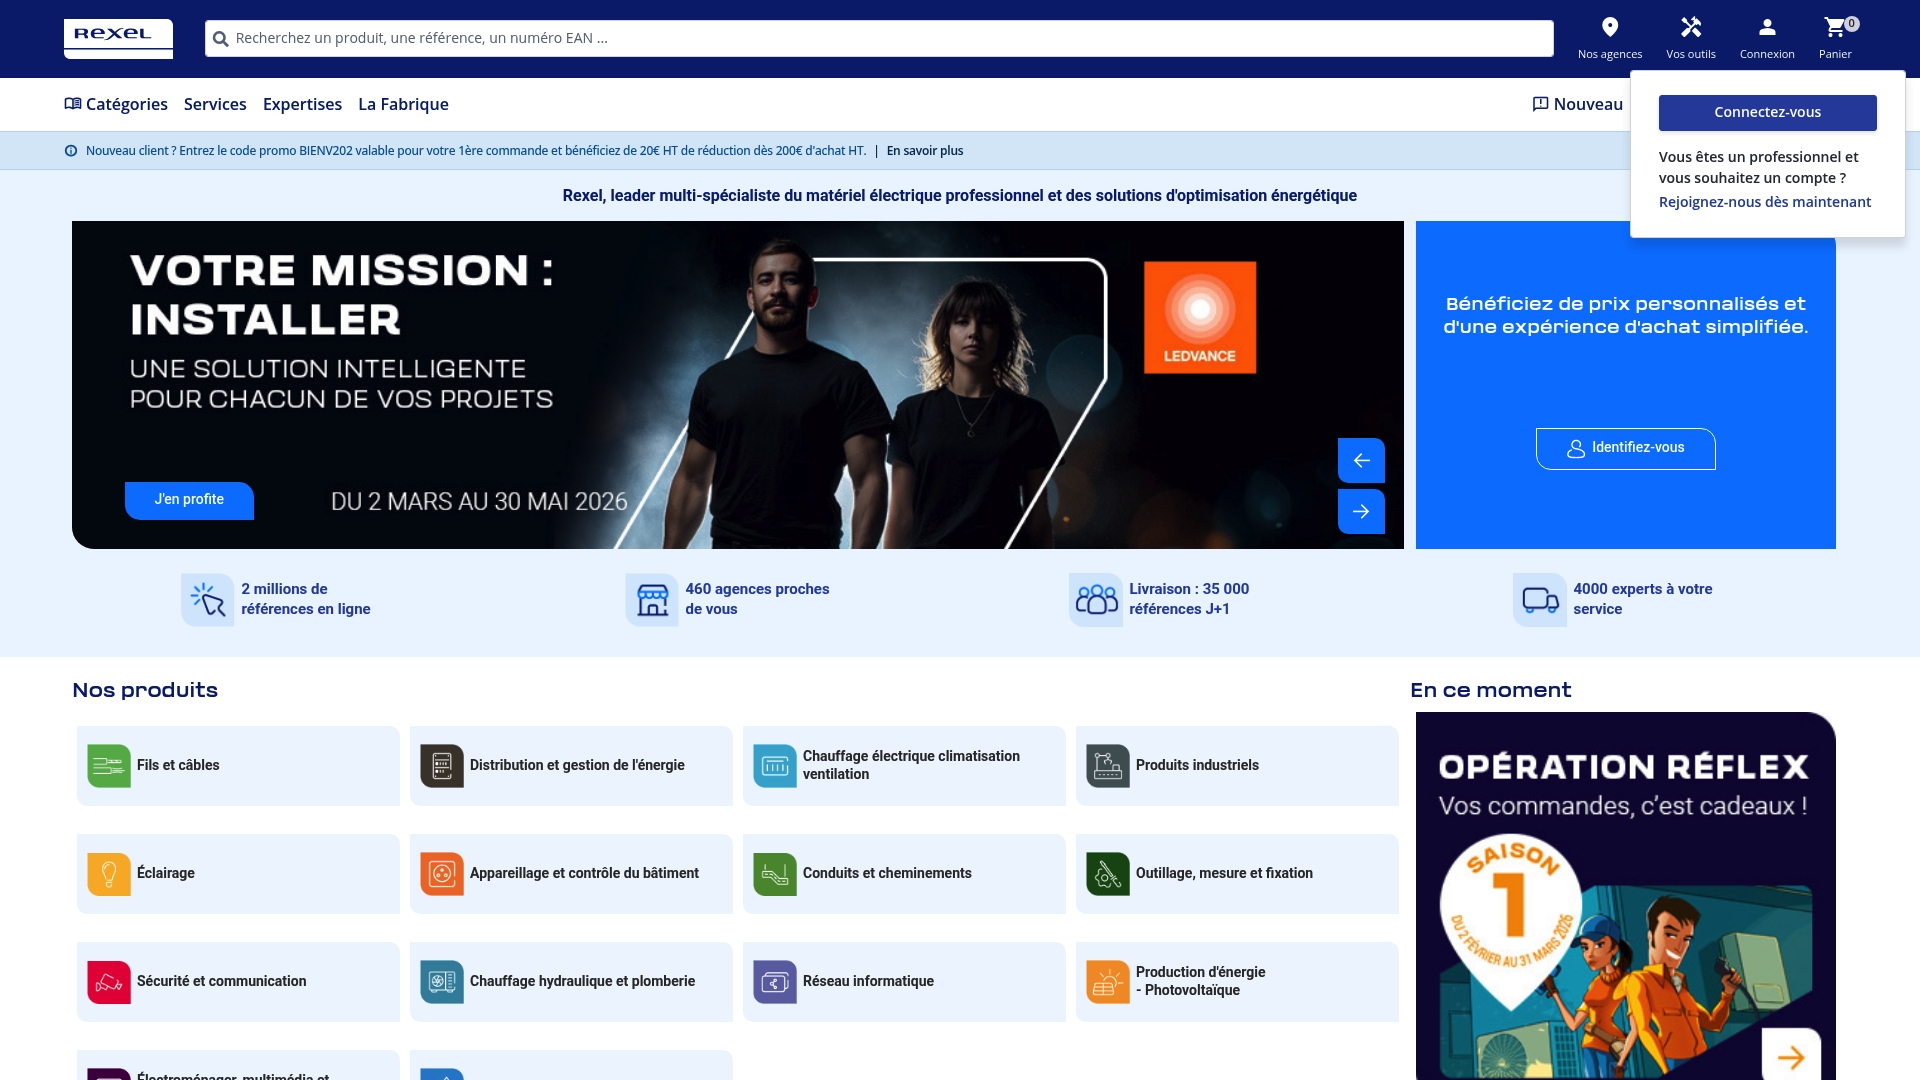
Task: Click the J'en profite button
Action: click(189, 500)
